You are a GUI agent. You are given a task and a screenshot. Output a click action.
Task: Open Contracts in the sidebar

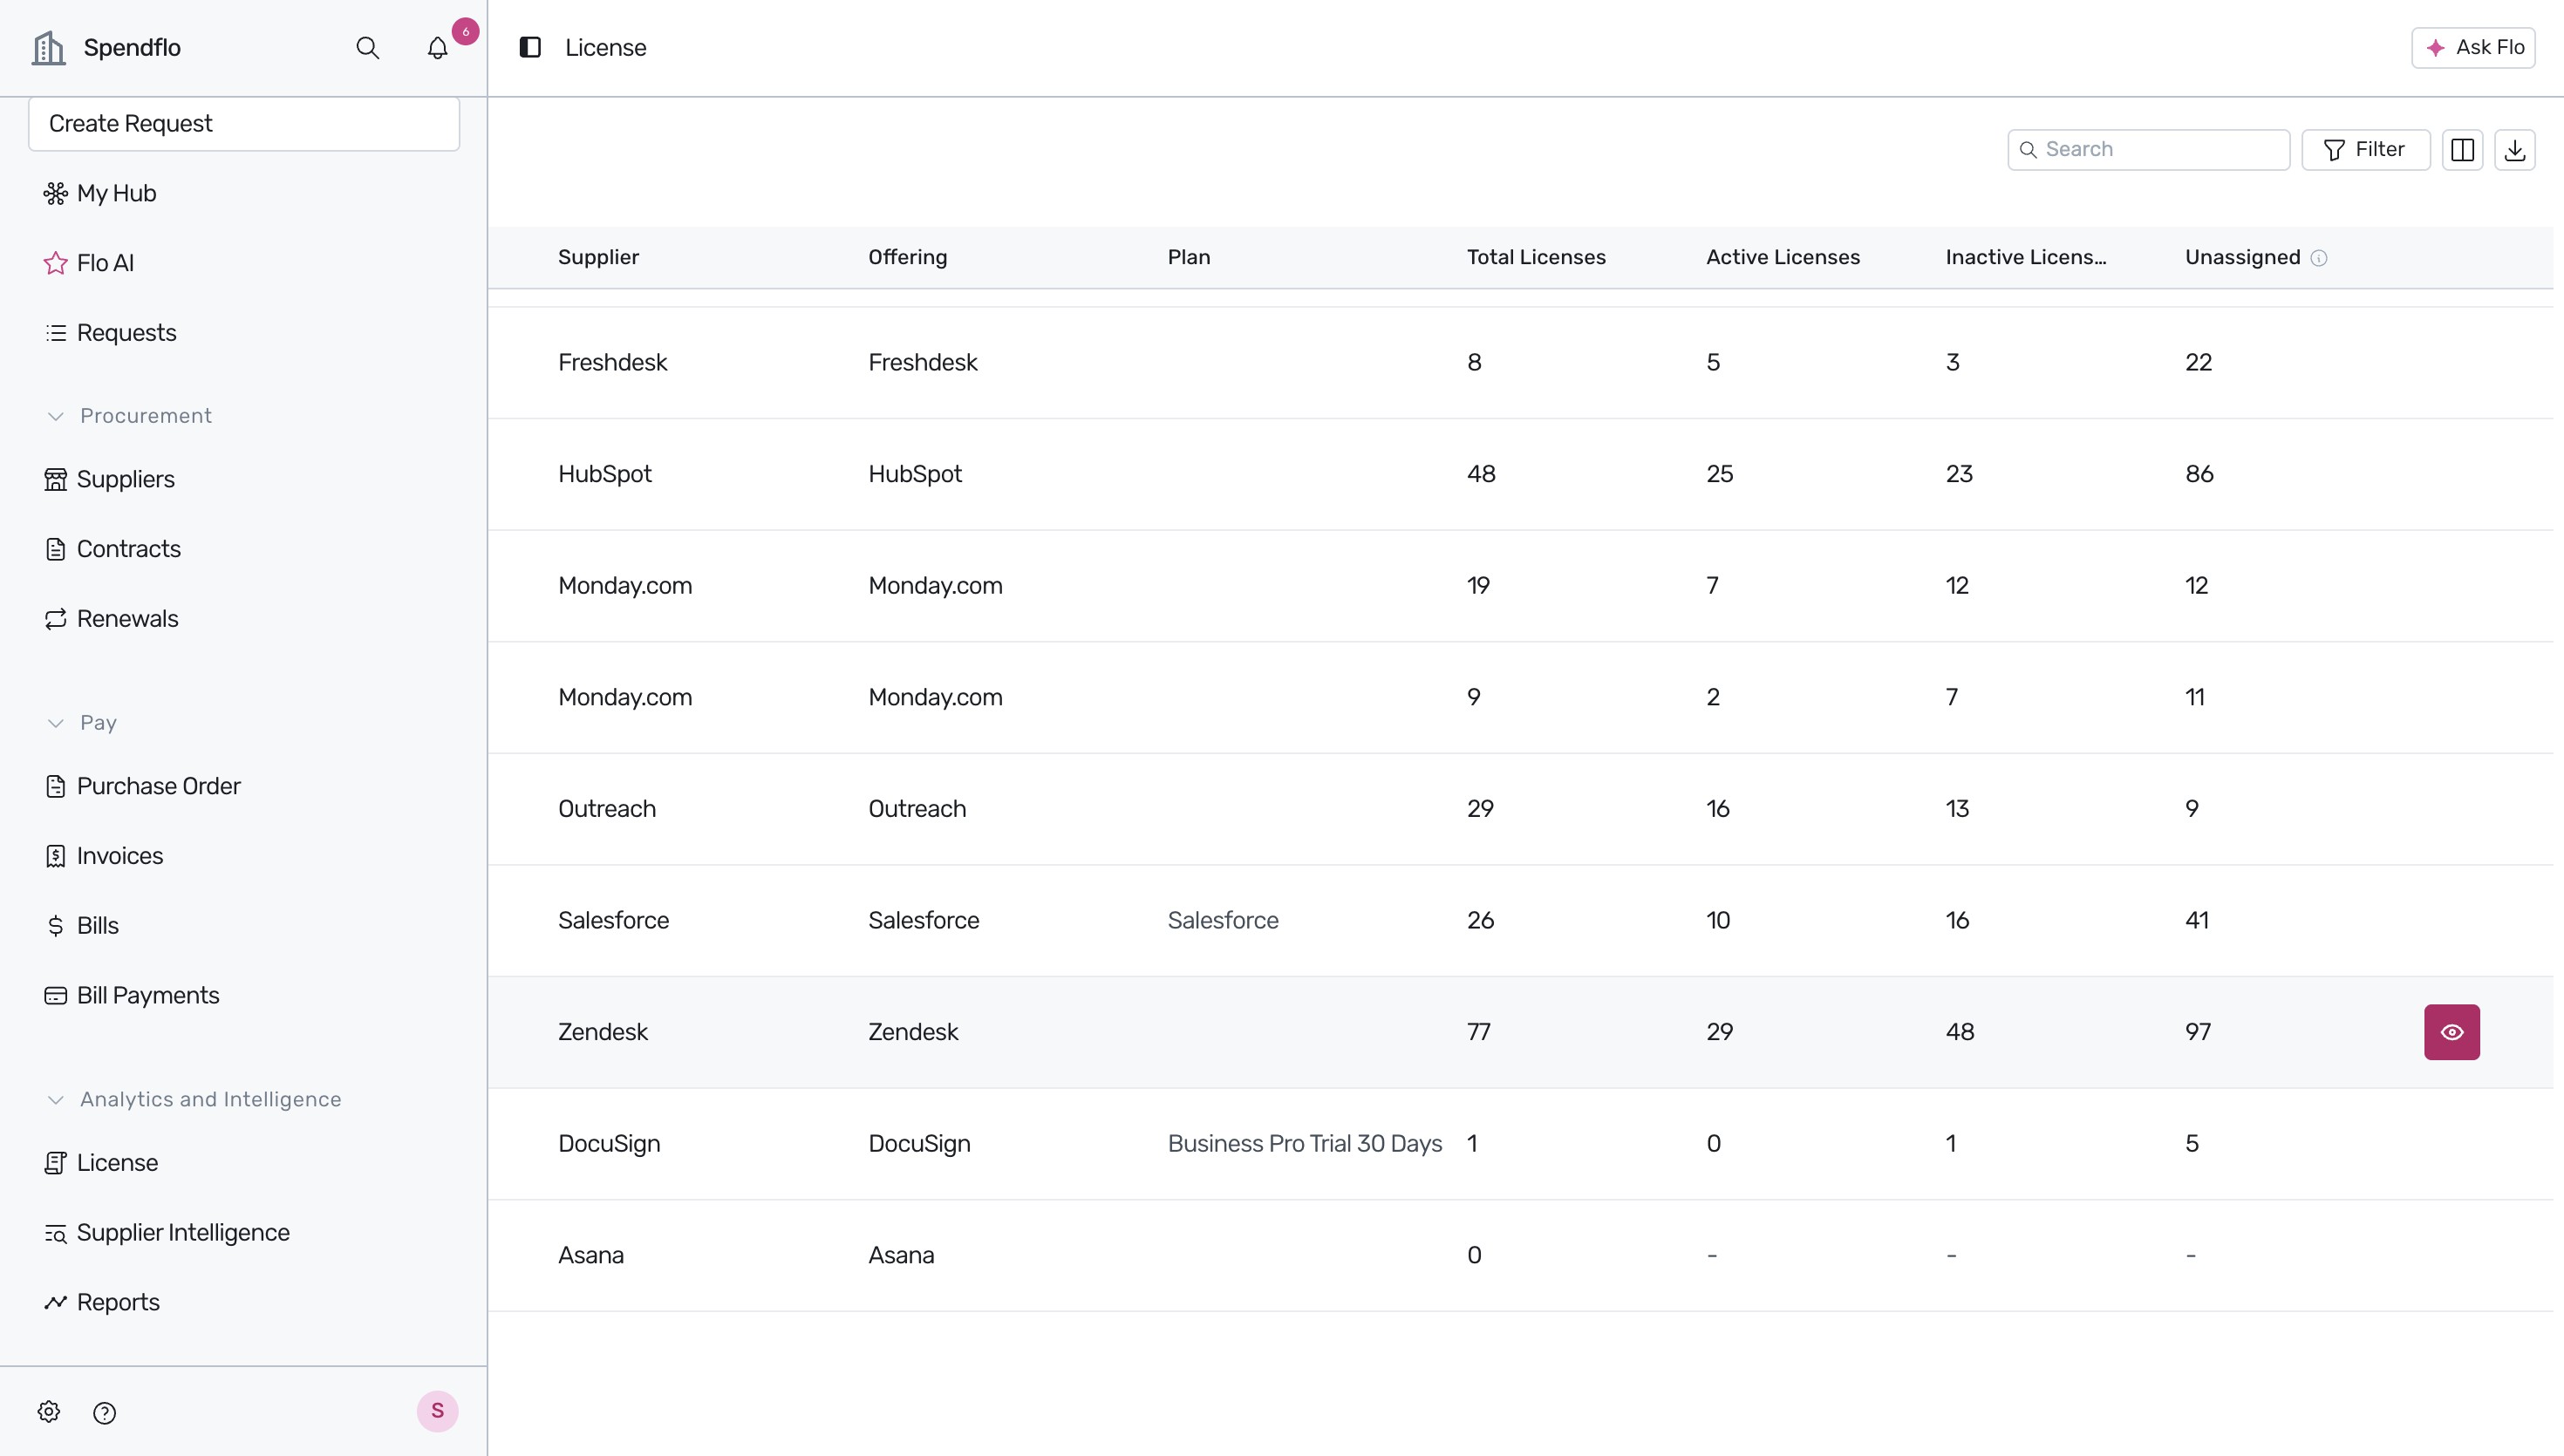[128, 549]
